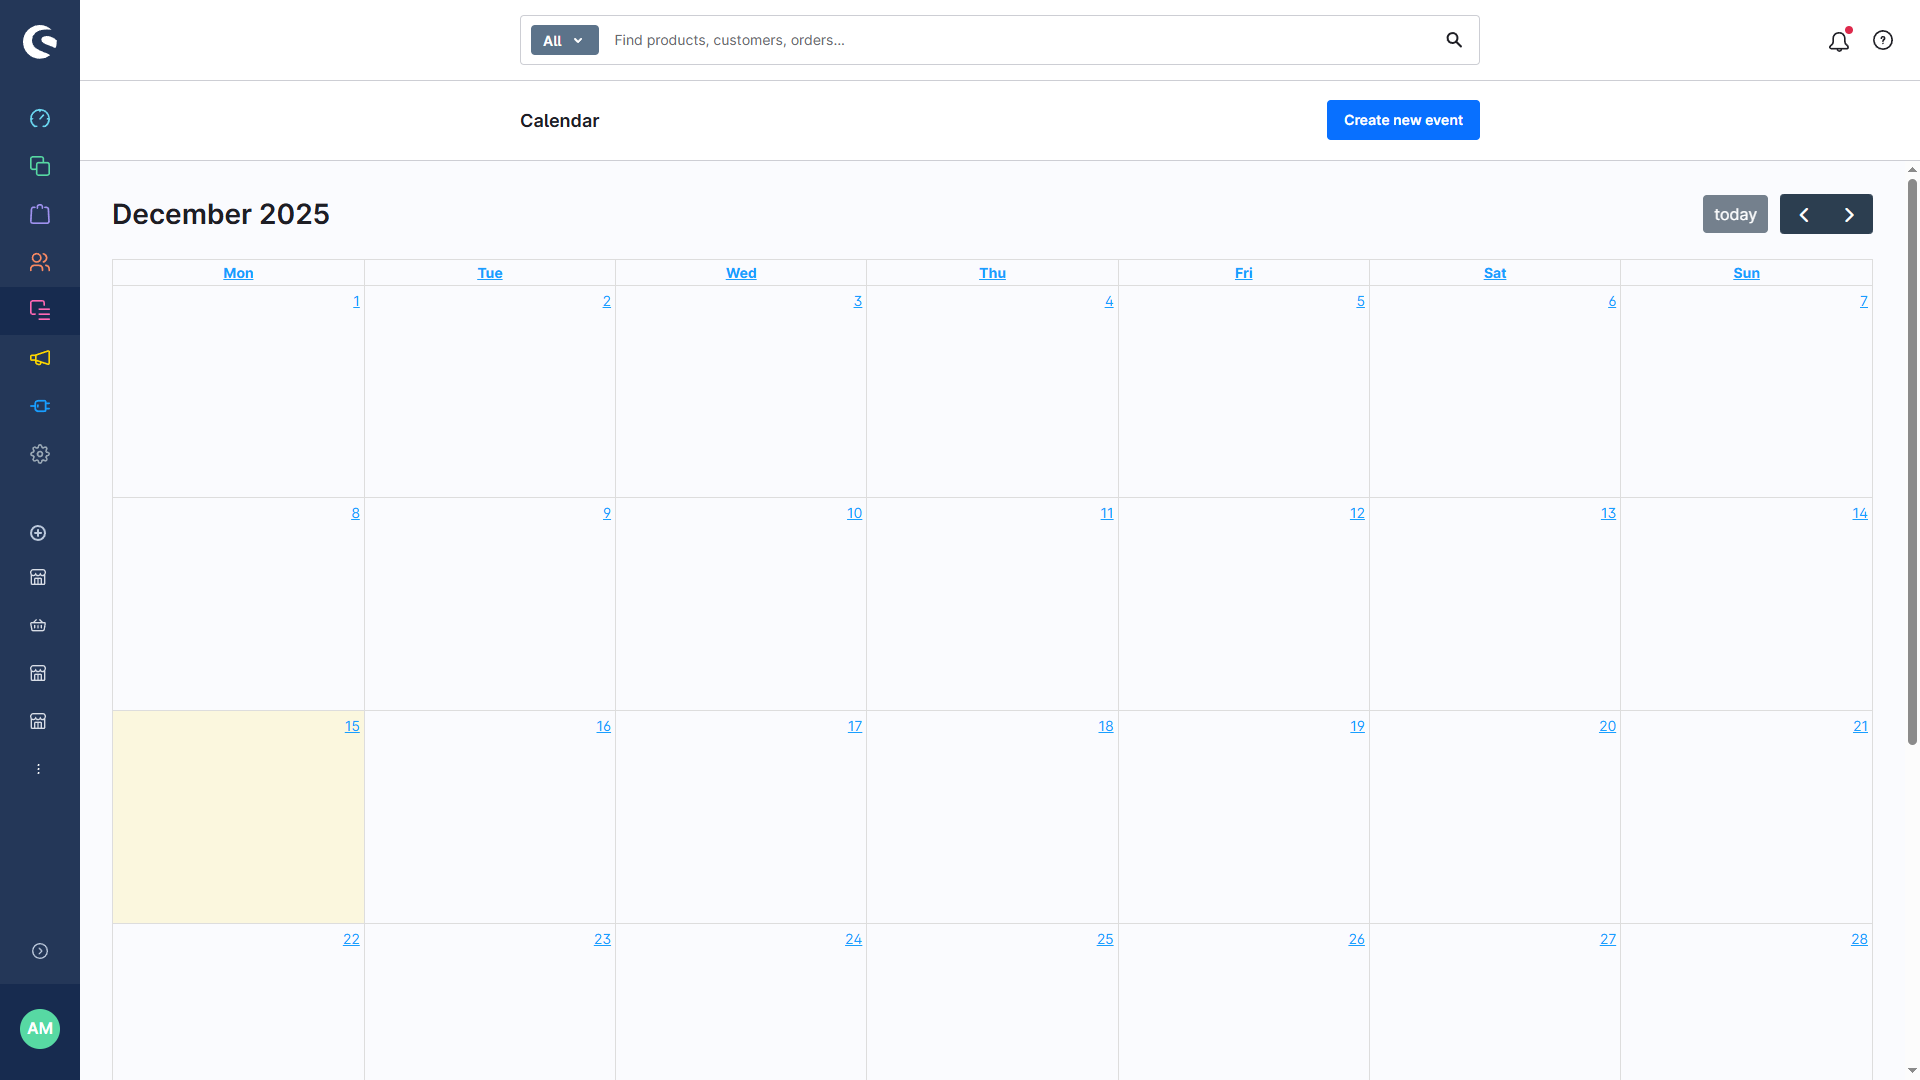Open the headless sales channel basket icon
1920x1080 pixels.
38,626
